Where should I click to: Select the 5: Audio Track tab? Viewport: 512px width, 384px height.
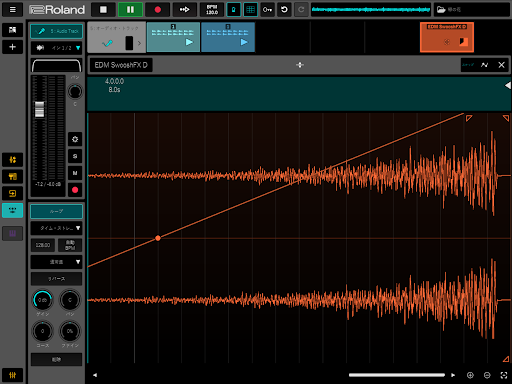click(x=57, y=31)
